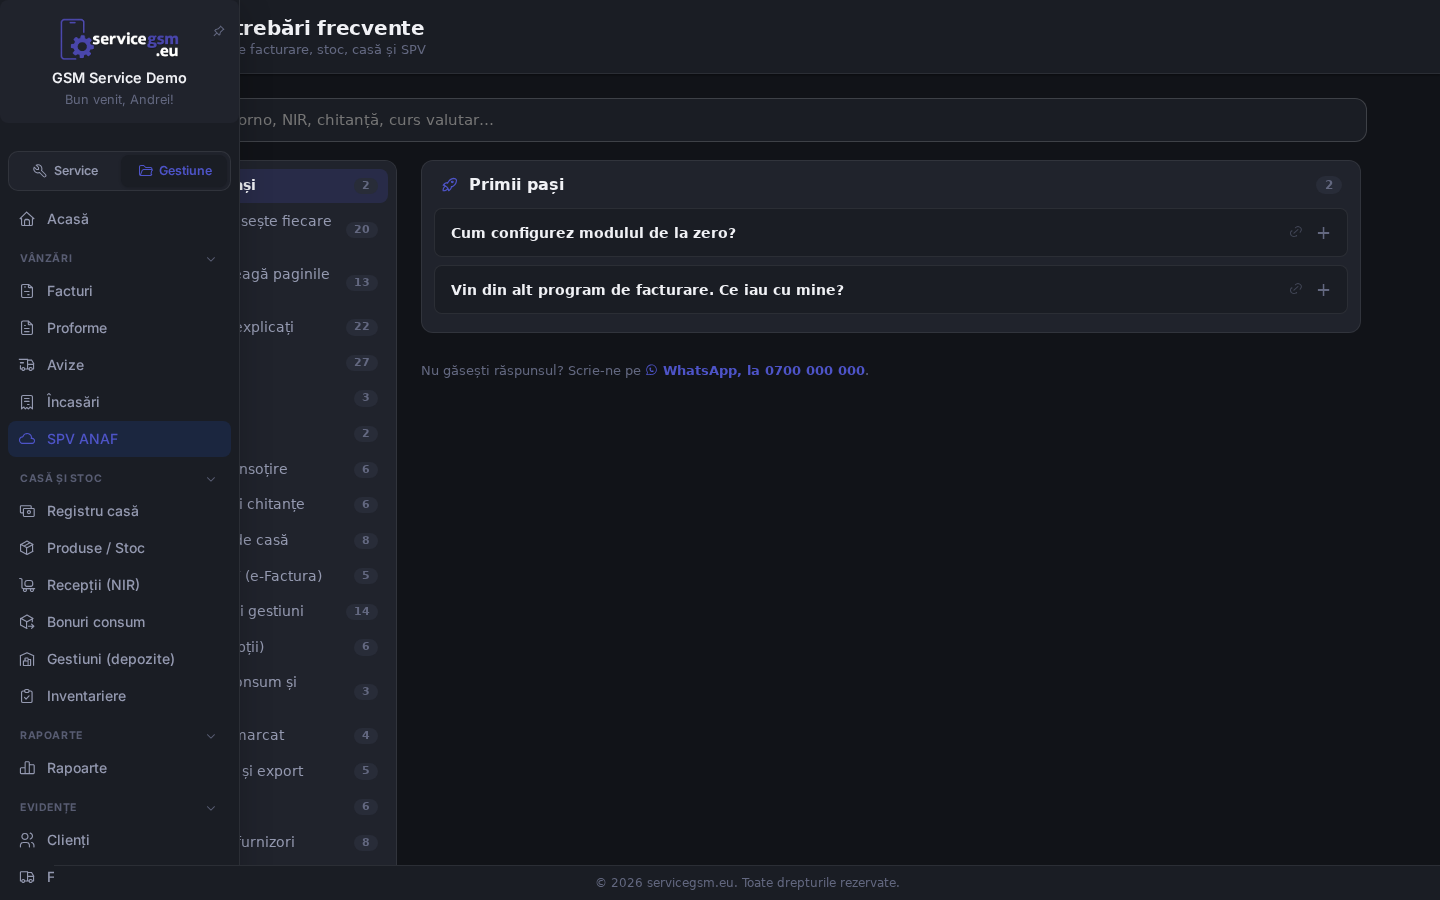Collapse the EVIDENȚE section
The height and width of the screenshot is (900, 1440).
pos(211,808)
